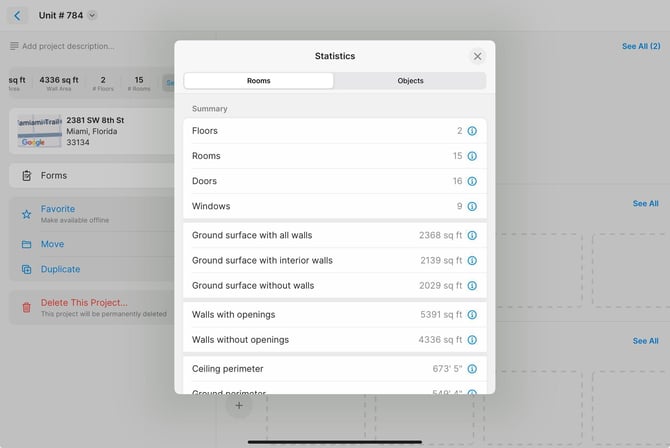
Task: Click the Move folder icon
Action: coord(26,244)
